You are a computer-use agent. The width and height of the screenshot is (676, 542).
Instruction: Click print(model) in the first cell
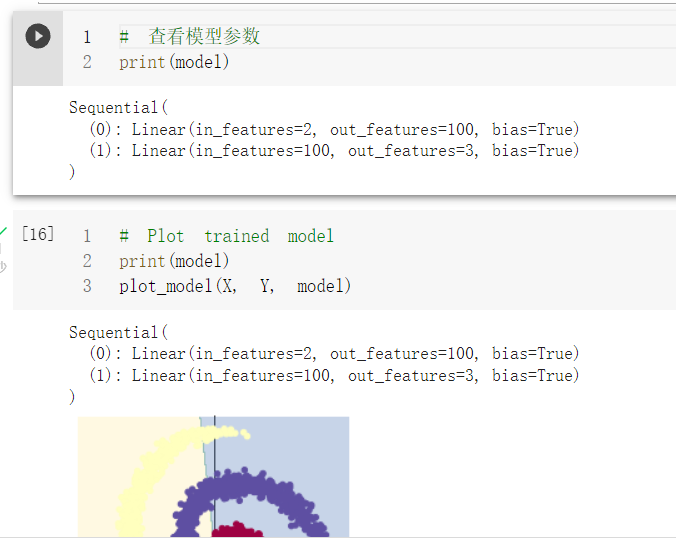174,62
